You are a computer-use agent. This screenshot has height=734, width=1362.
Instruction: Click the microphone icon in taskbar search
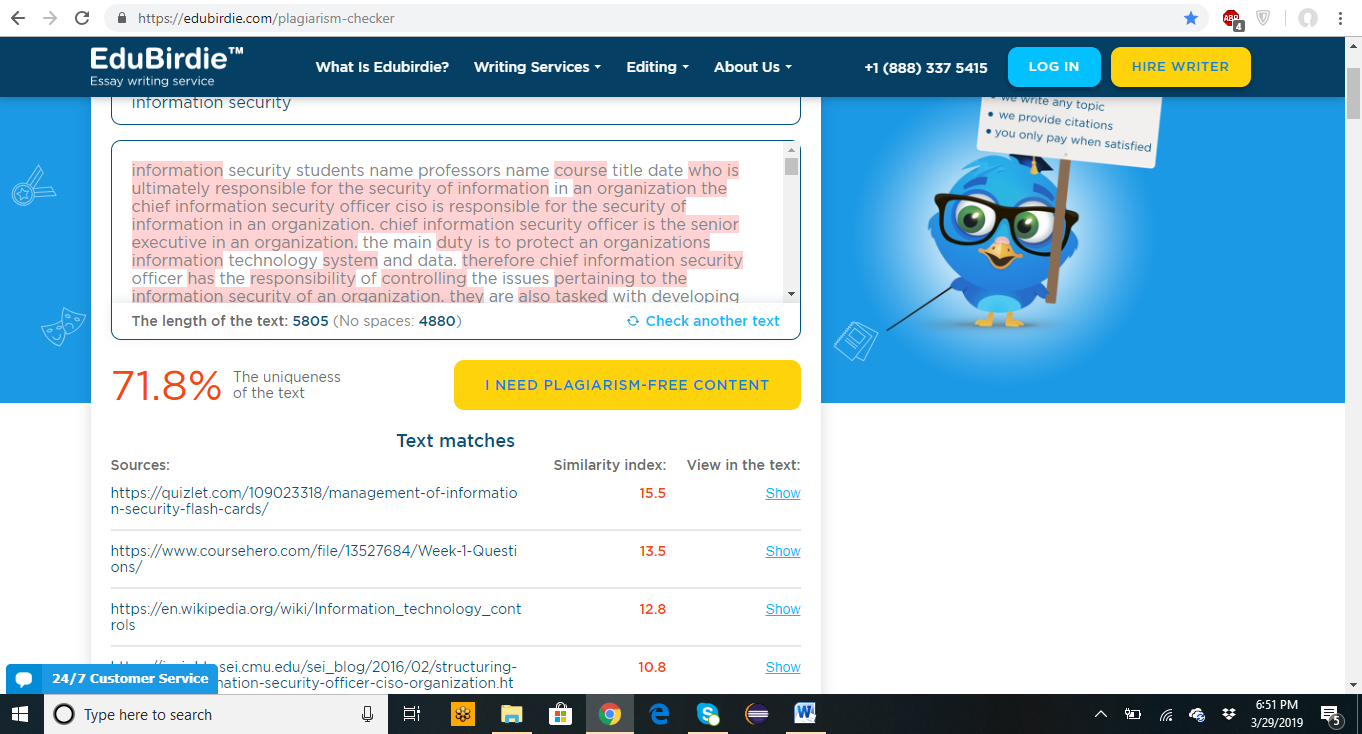point(368,714)
